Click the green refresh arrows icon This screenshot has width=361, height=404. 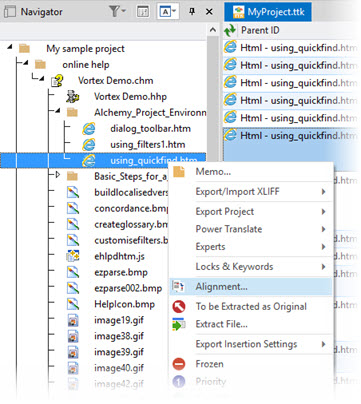(230, 31)
